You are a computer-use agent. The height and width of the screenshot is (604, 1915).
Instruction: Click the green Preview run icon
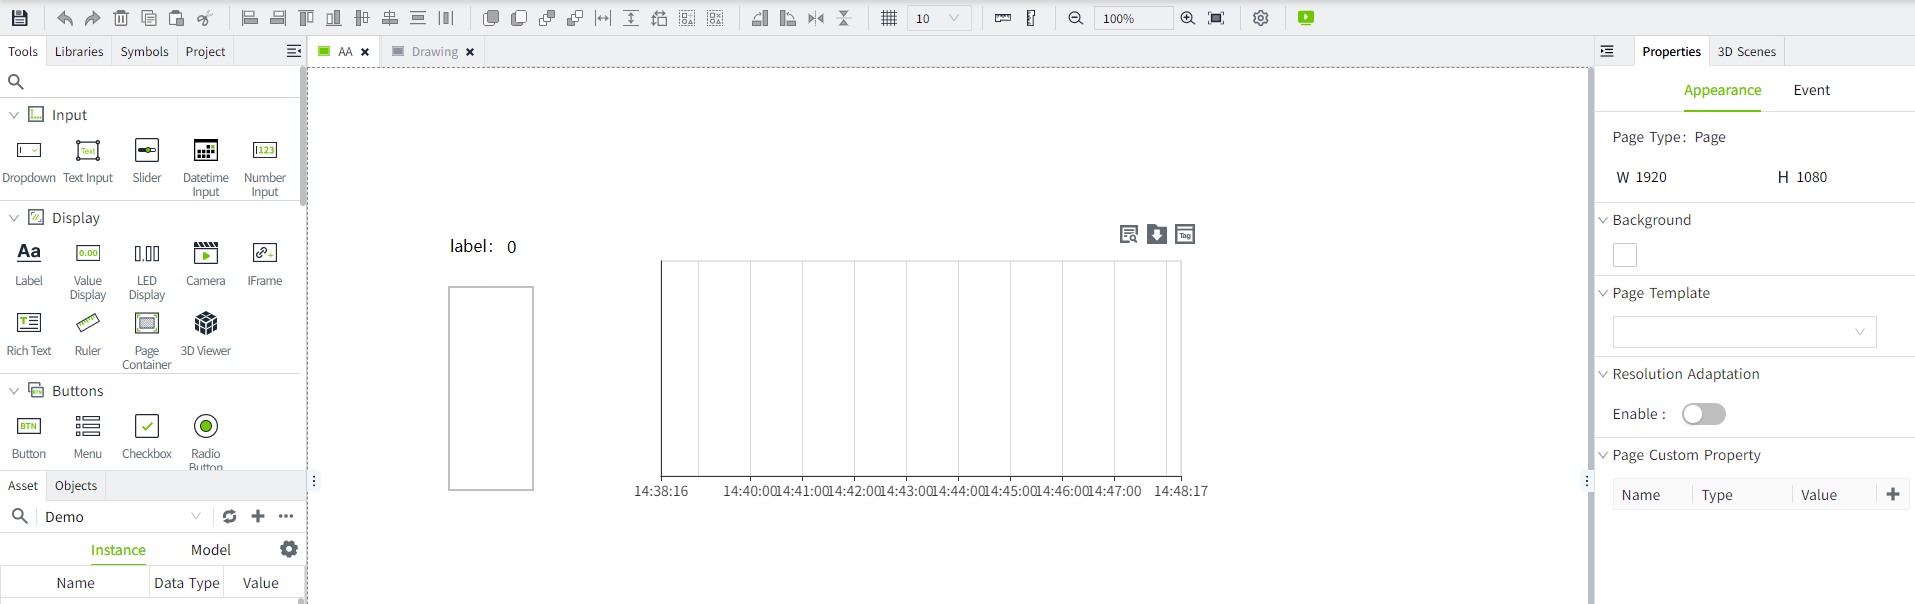pos(1305,18)
